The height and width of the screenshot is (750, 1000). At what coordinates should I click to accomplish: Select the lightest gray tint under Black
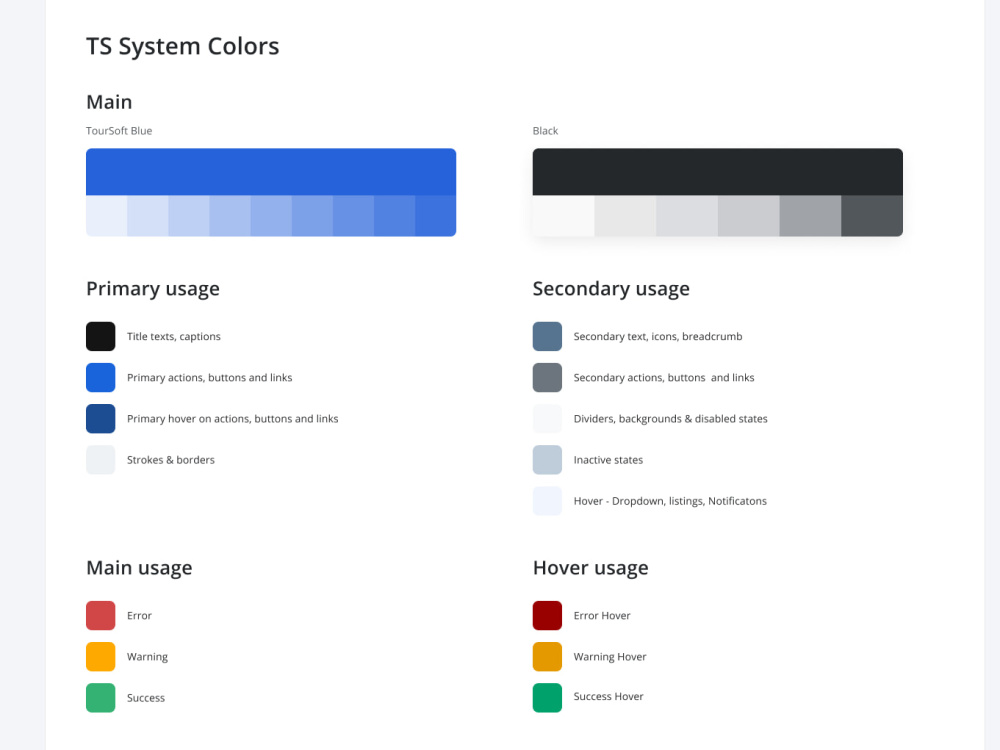[563, 216]
